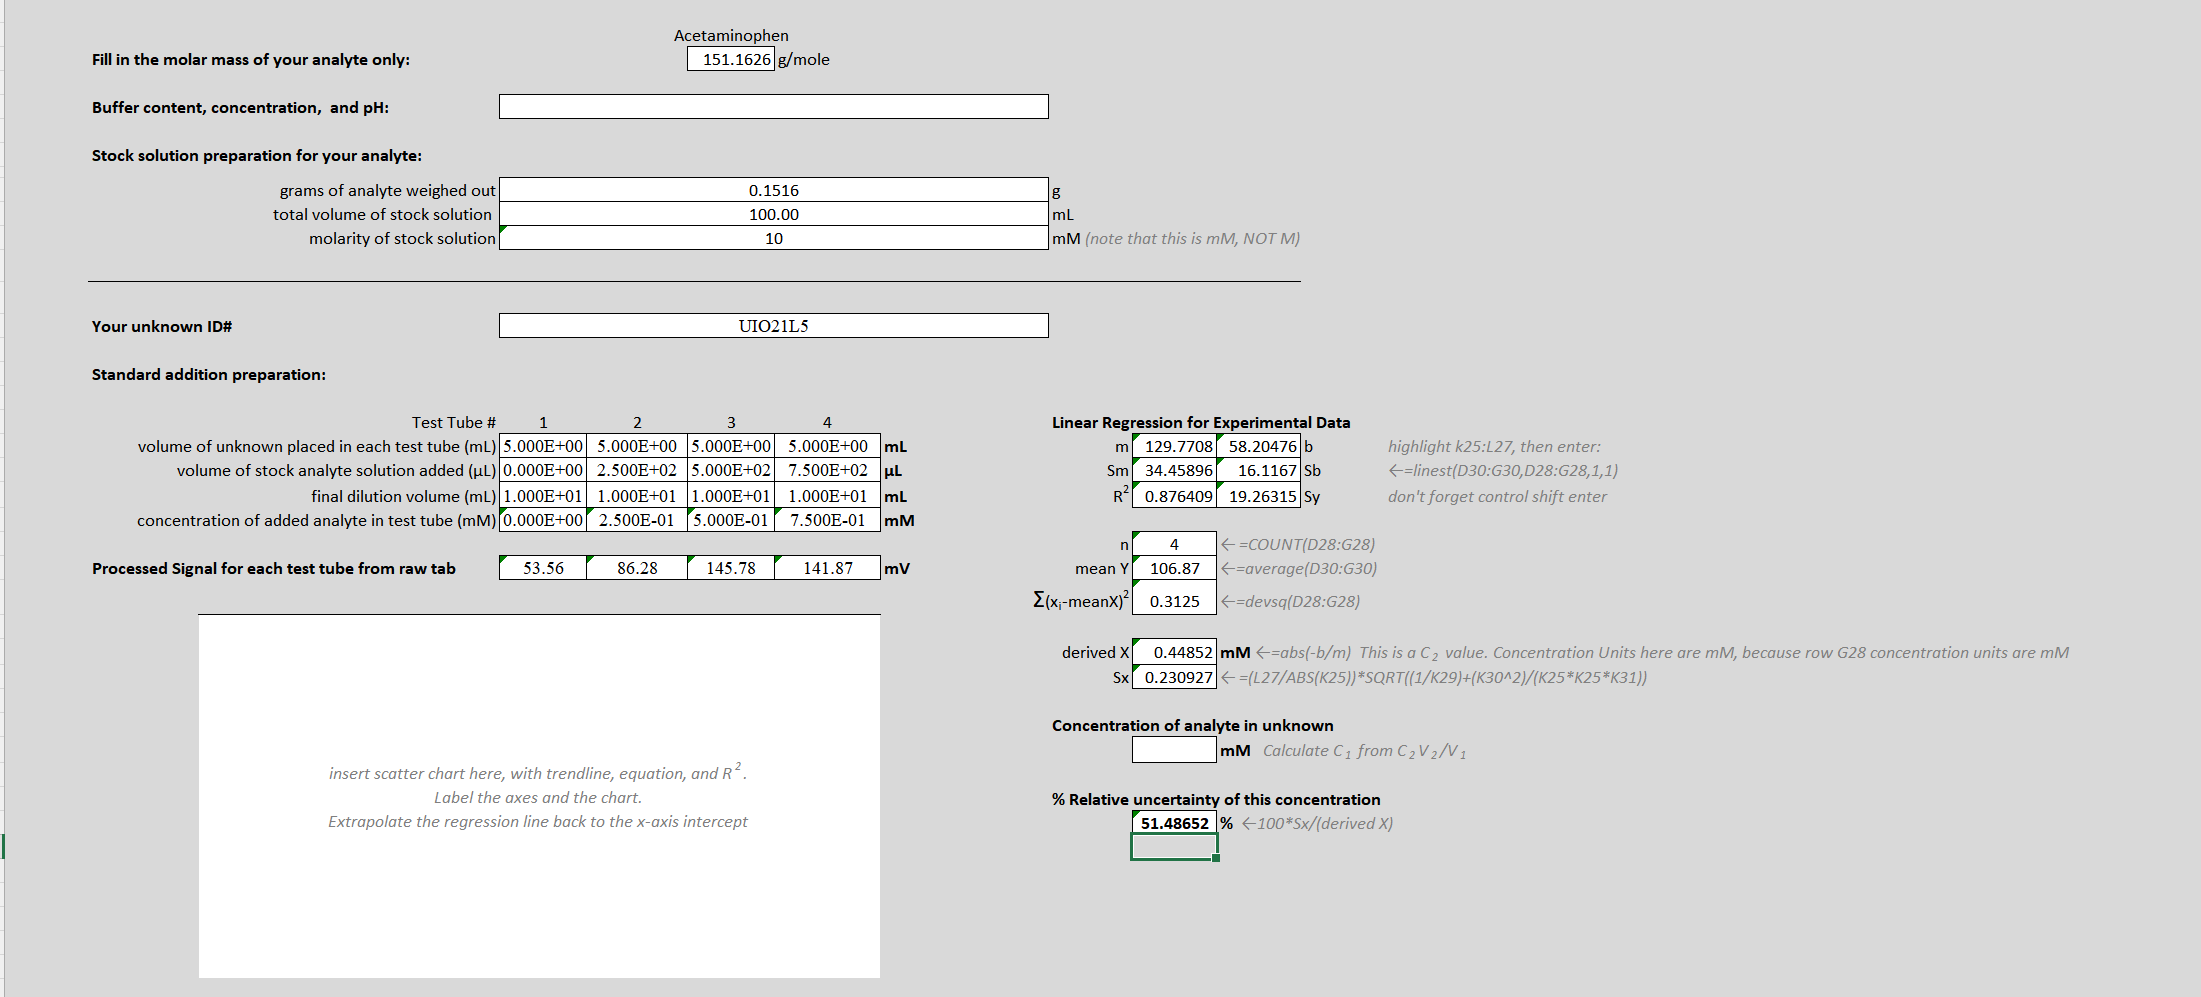Click the mean Y cell containing 106.87
This screenshot has width=2201, height=997.
coord(1173,568)
